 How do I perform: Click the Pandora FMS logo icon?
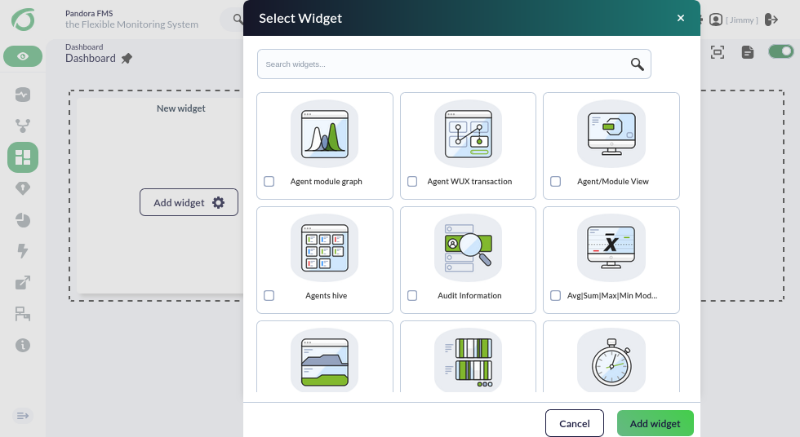(23, 19)
